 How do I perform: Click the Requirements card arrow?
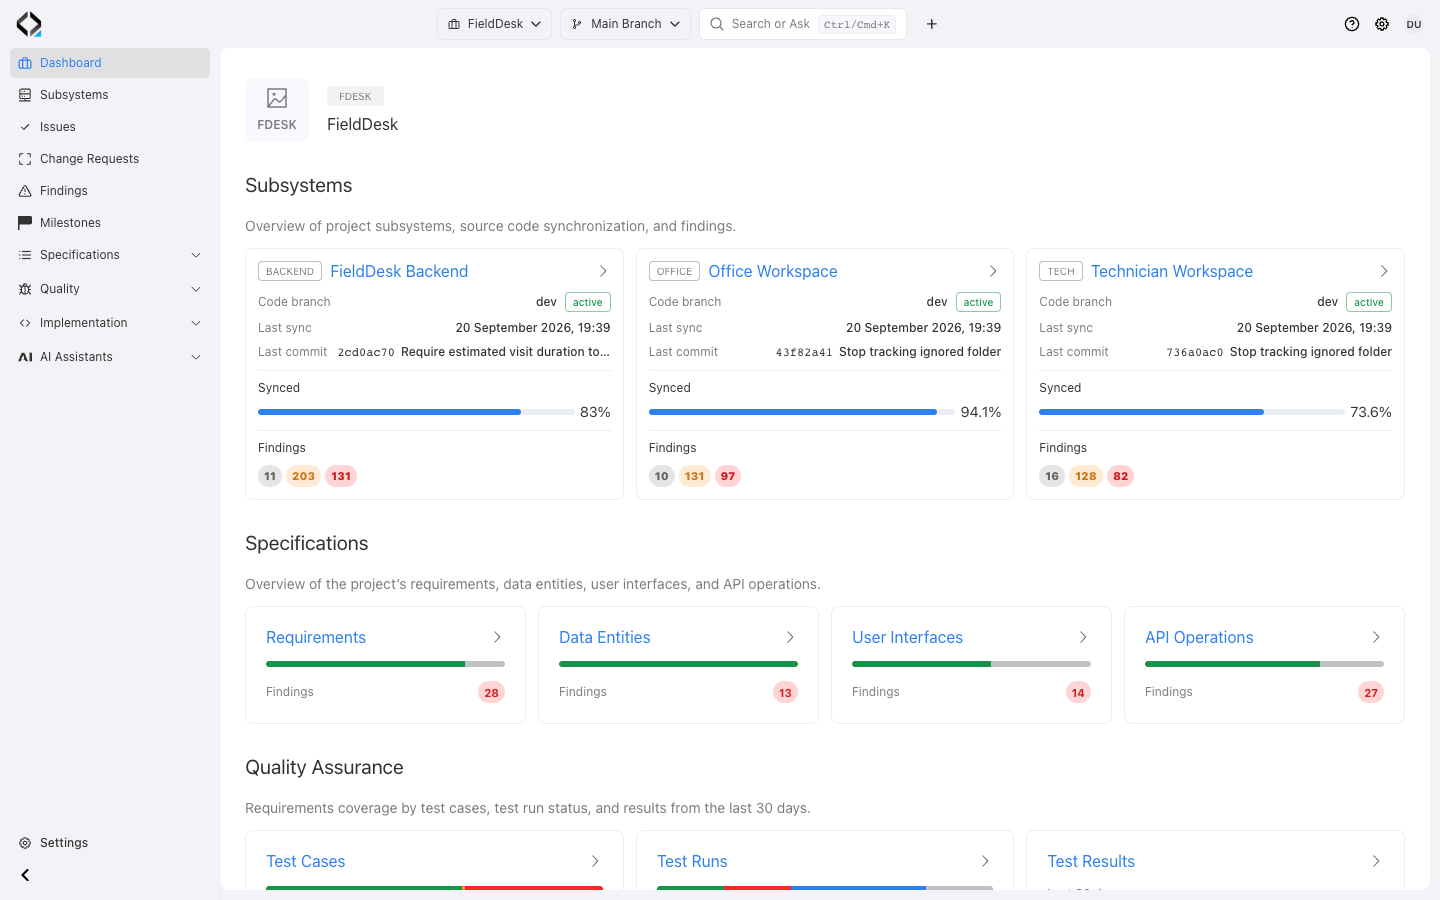[497, 637]
